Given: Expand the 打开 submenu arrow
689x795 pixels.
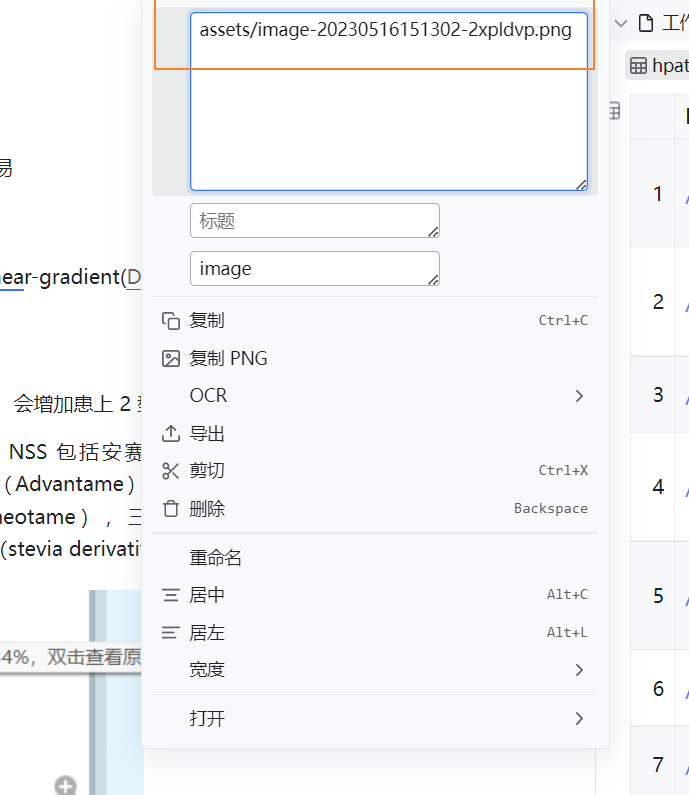Looking at the screenshot, I should pyautogui.click(x=579, y=718).
